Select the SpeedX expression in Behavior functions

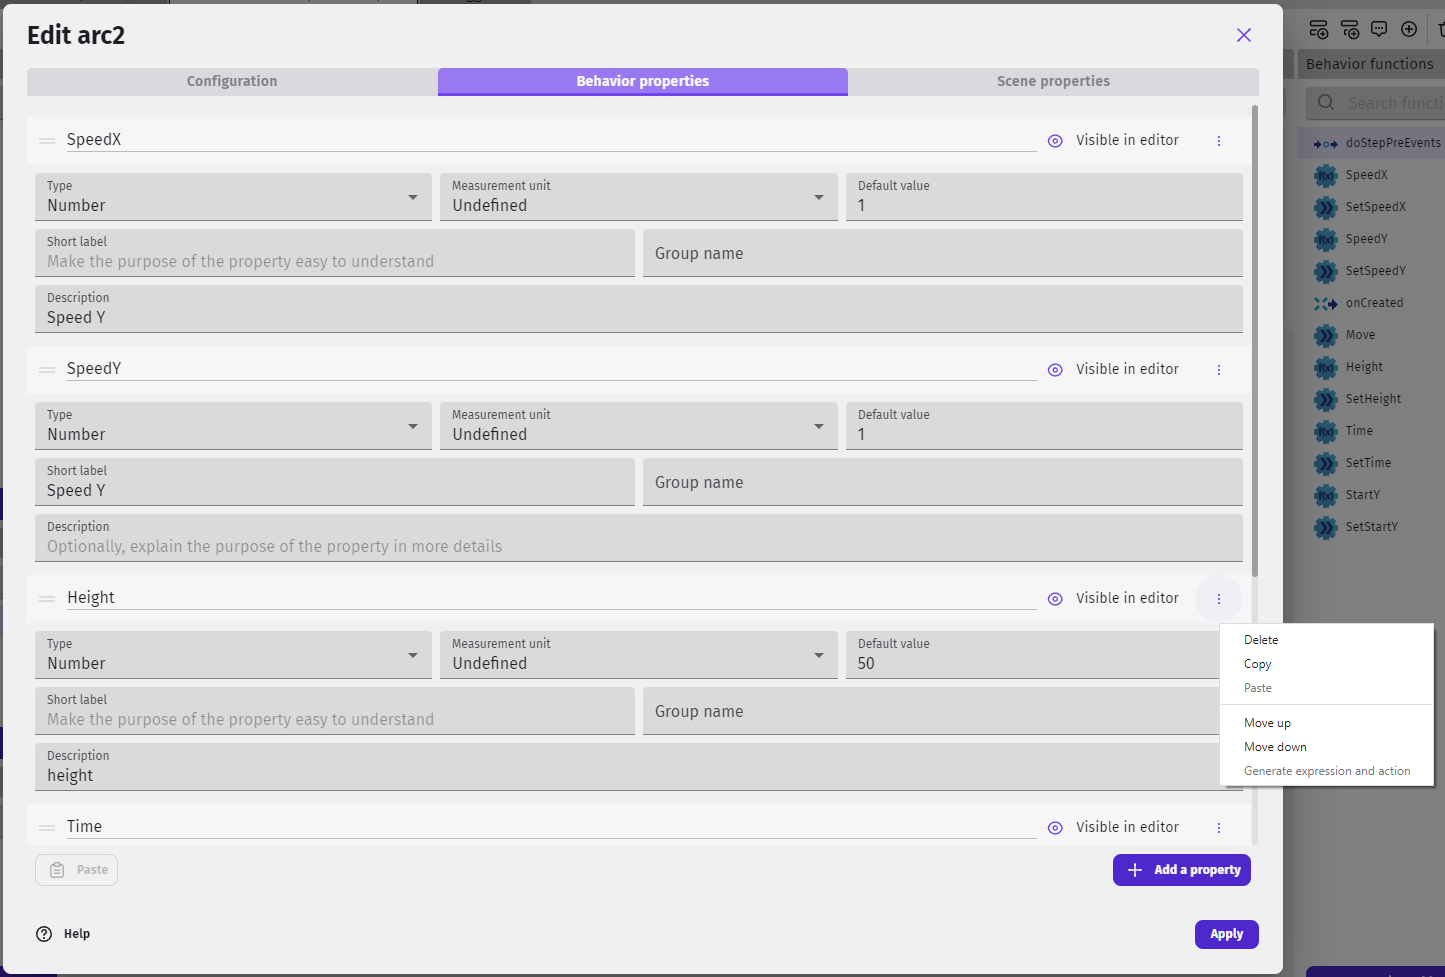[1364, 175]
